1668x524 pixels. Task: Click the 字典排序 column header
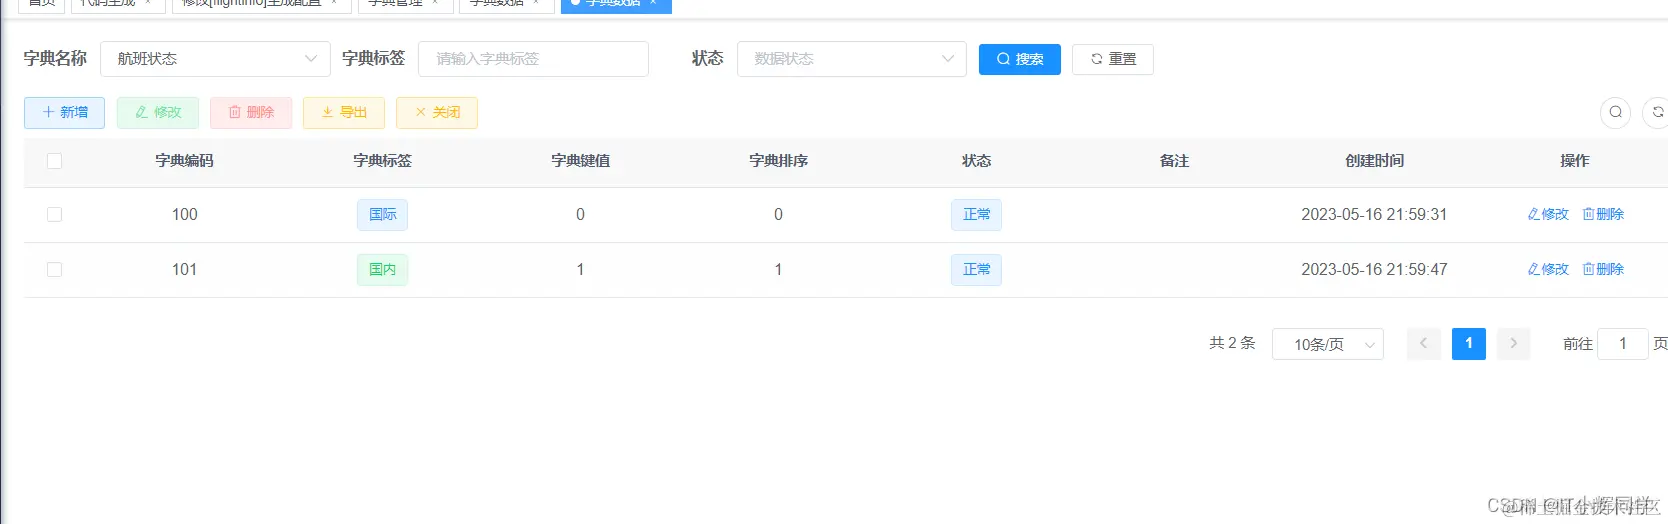(x=778, y=161)
